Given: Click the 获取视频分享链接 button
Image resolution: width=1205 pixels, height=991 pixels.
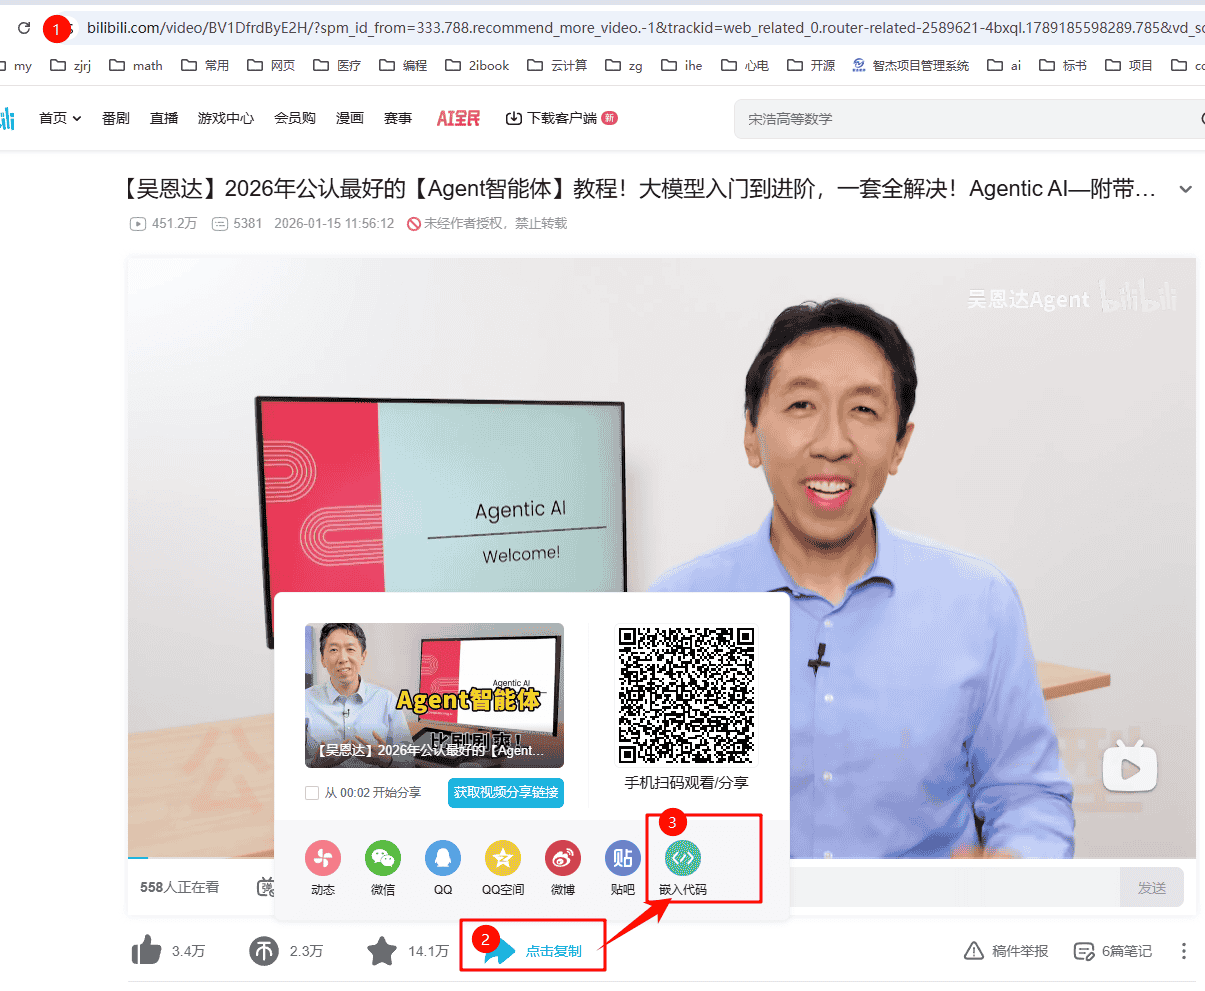Looking at the screenshot, I should coord(506,792).
